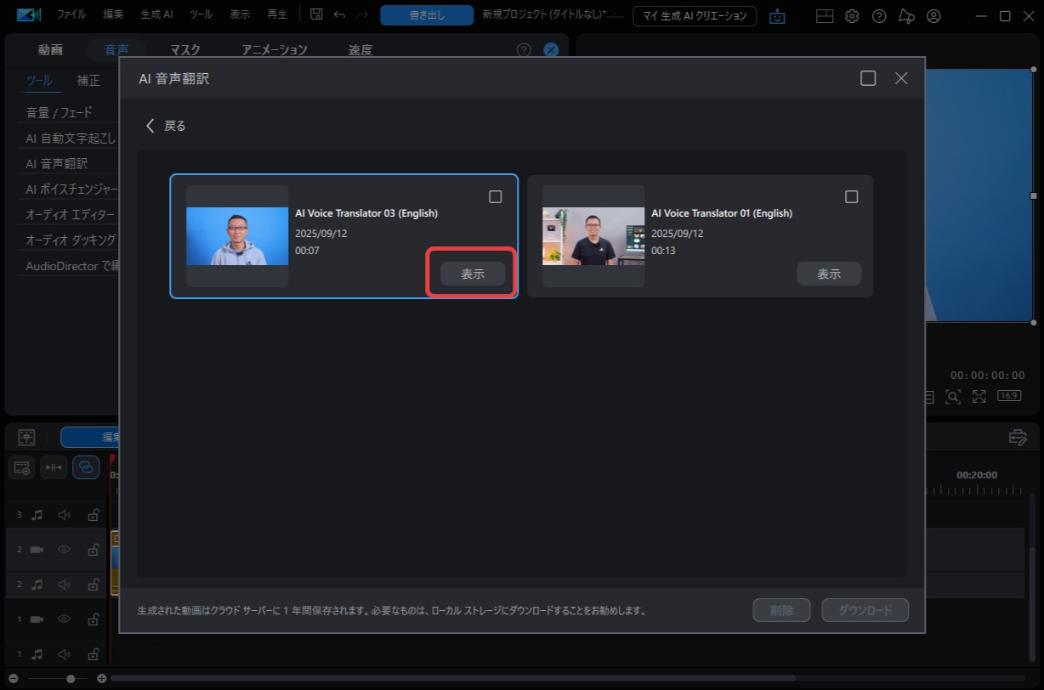The image size is (1044, 690).
Task: Switch to the 補正 tab
Action: pos(86,81)
